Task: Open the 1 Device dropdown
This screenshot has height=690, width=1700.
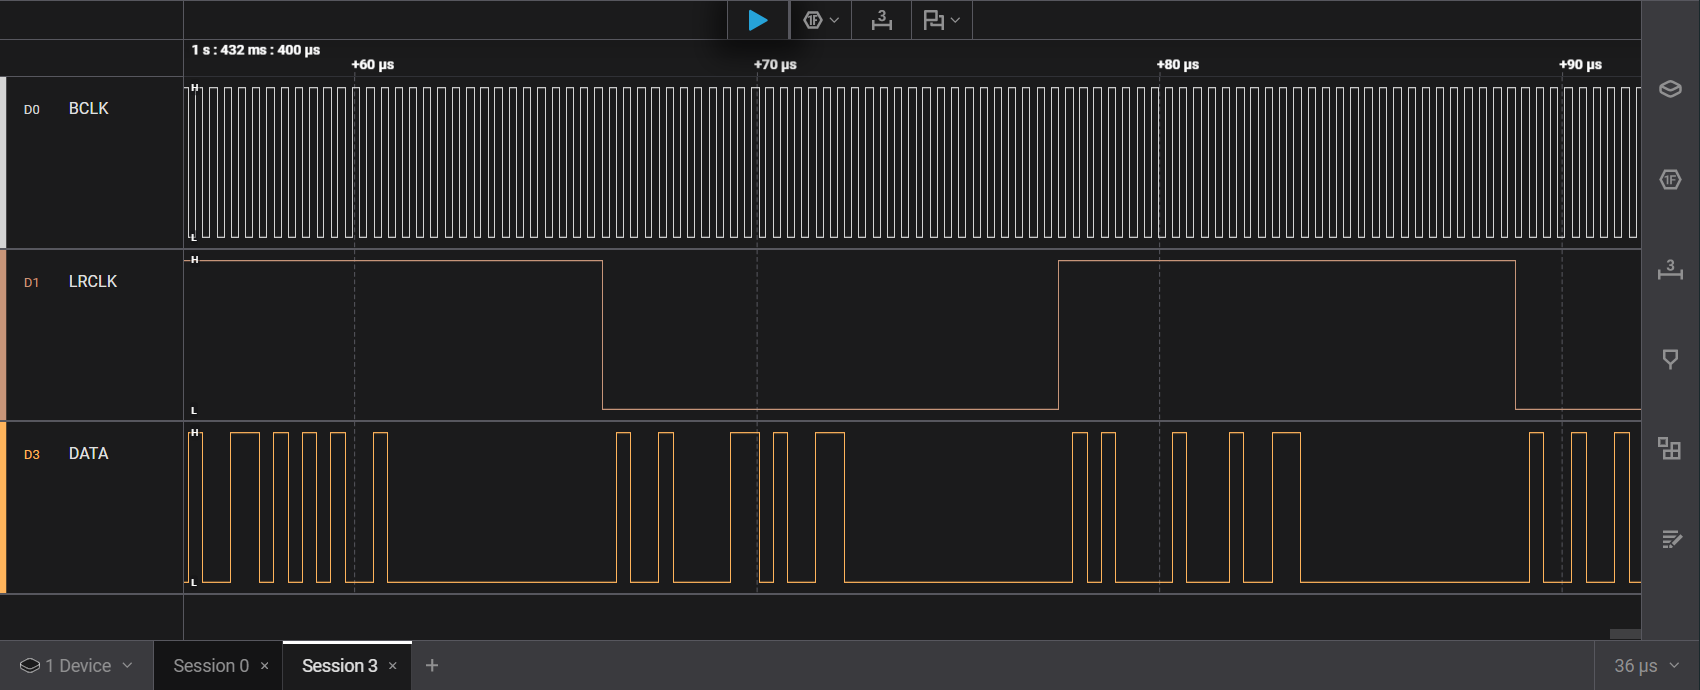Action: (x=76, y=666)
